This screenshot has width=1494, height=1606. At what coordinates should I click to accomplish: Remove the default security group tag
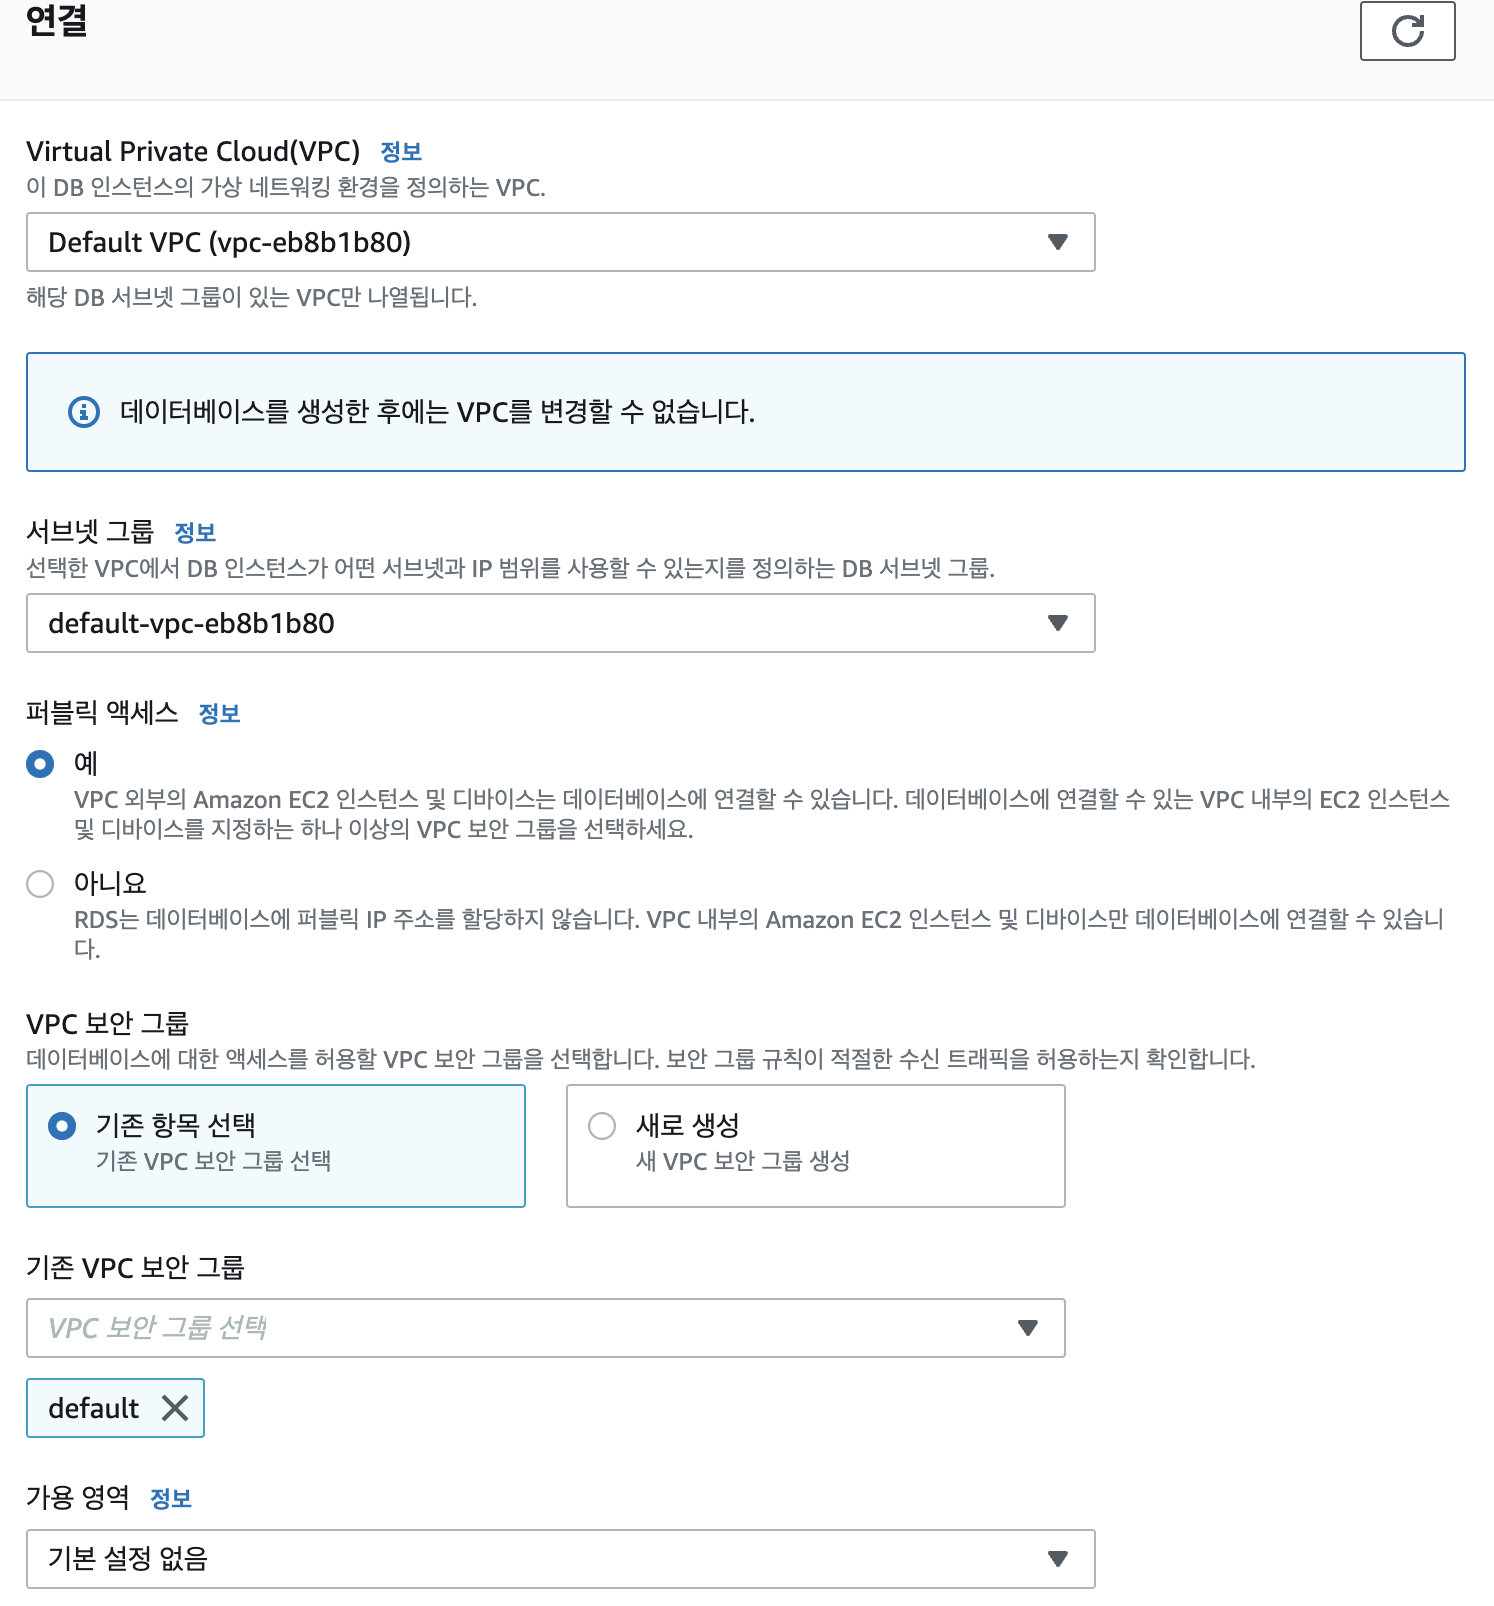[x=175, y=1408]
